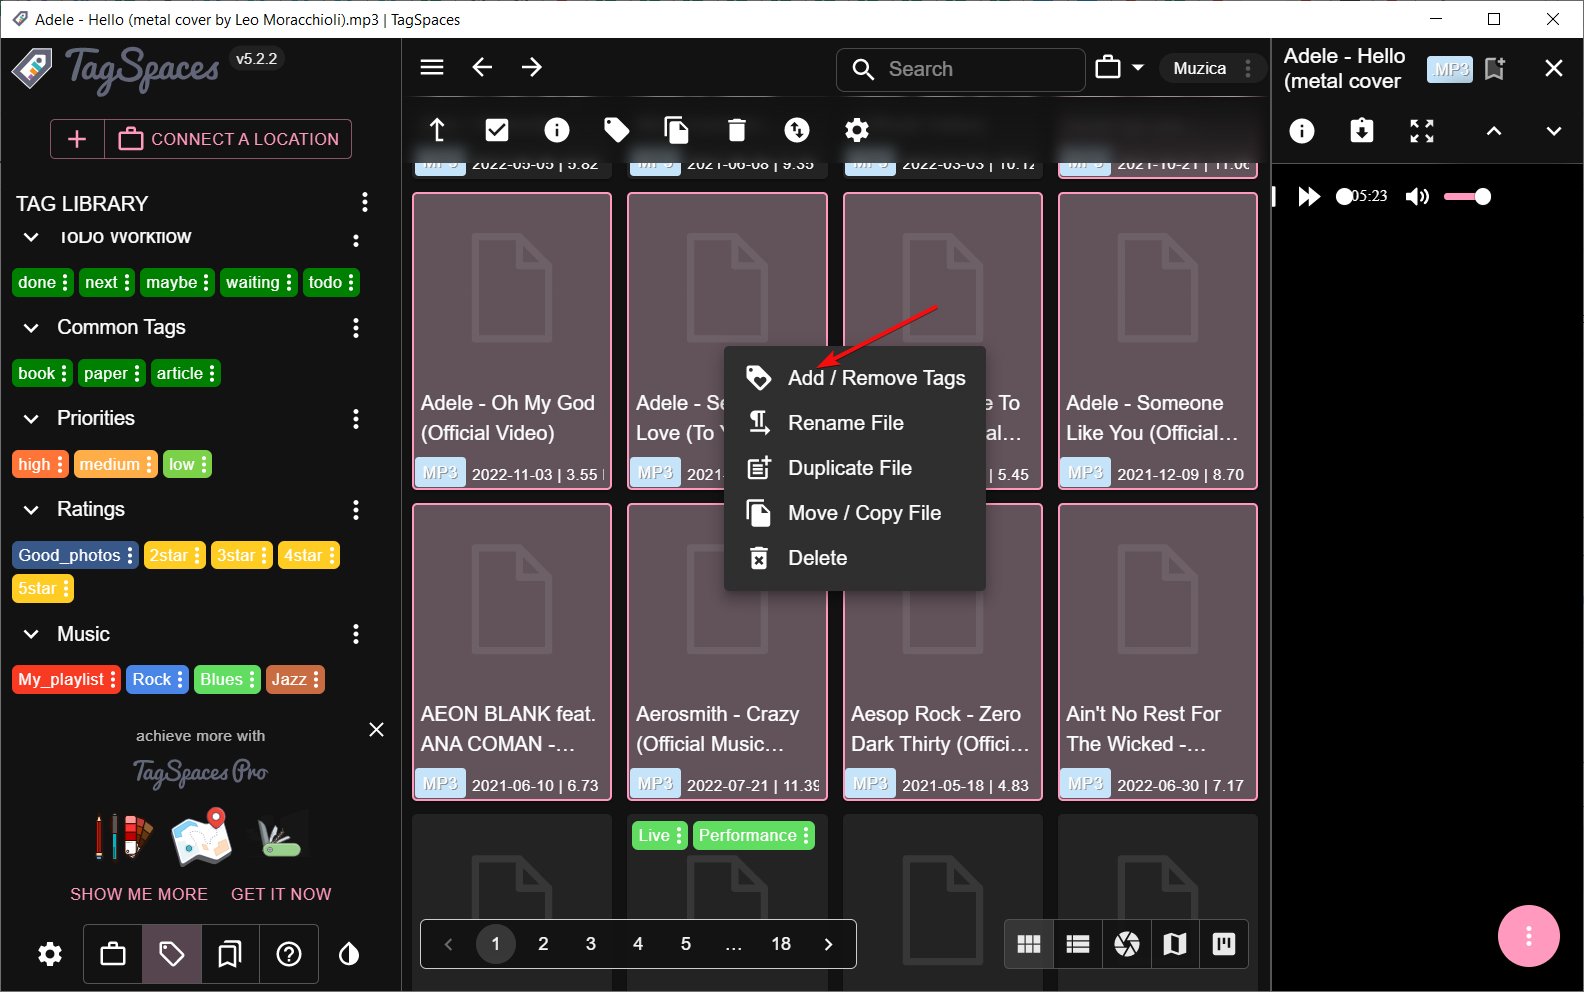The image size is (1584, 992).
Task: Open the help and feedback icon
Action: coord(289,954)
